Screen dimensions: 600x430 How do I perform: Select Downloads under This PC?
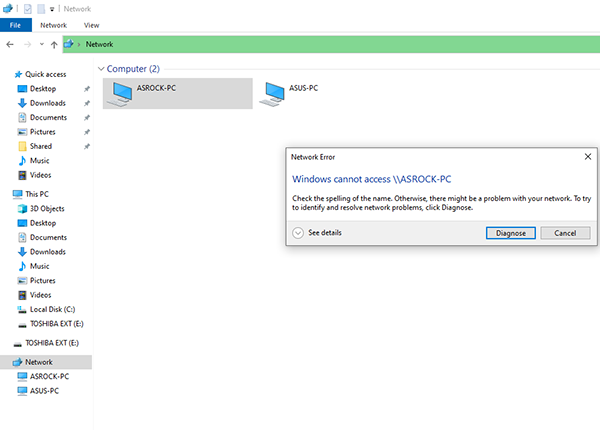pyautogui.click(x=46, y=252)
